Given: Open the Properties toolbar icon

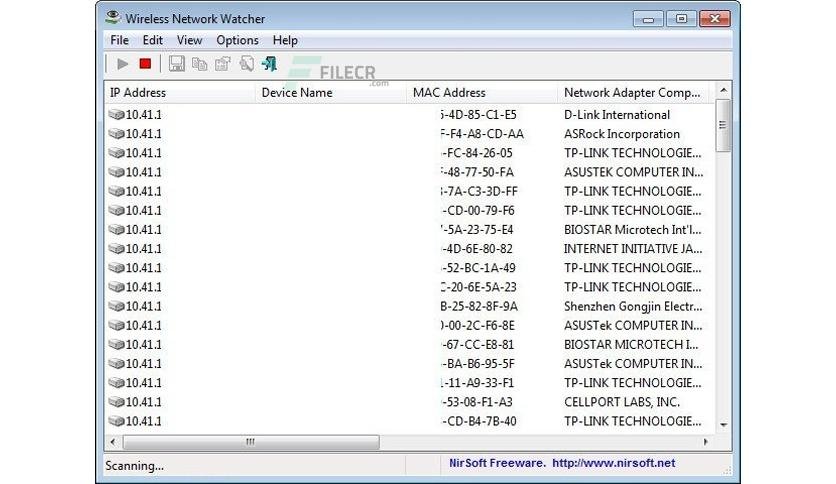Looking at the screenshot, I should 222,64.
